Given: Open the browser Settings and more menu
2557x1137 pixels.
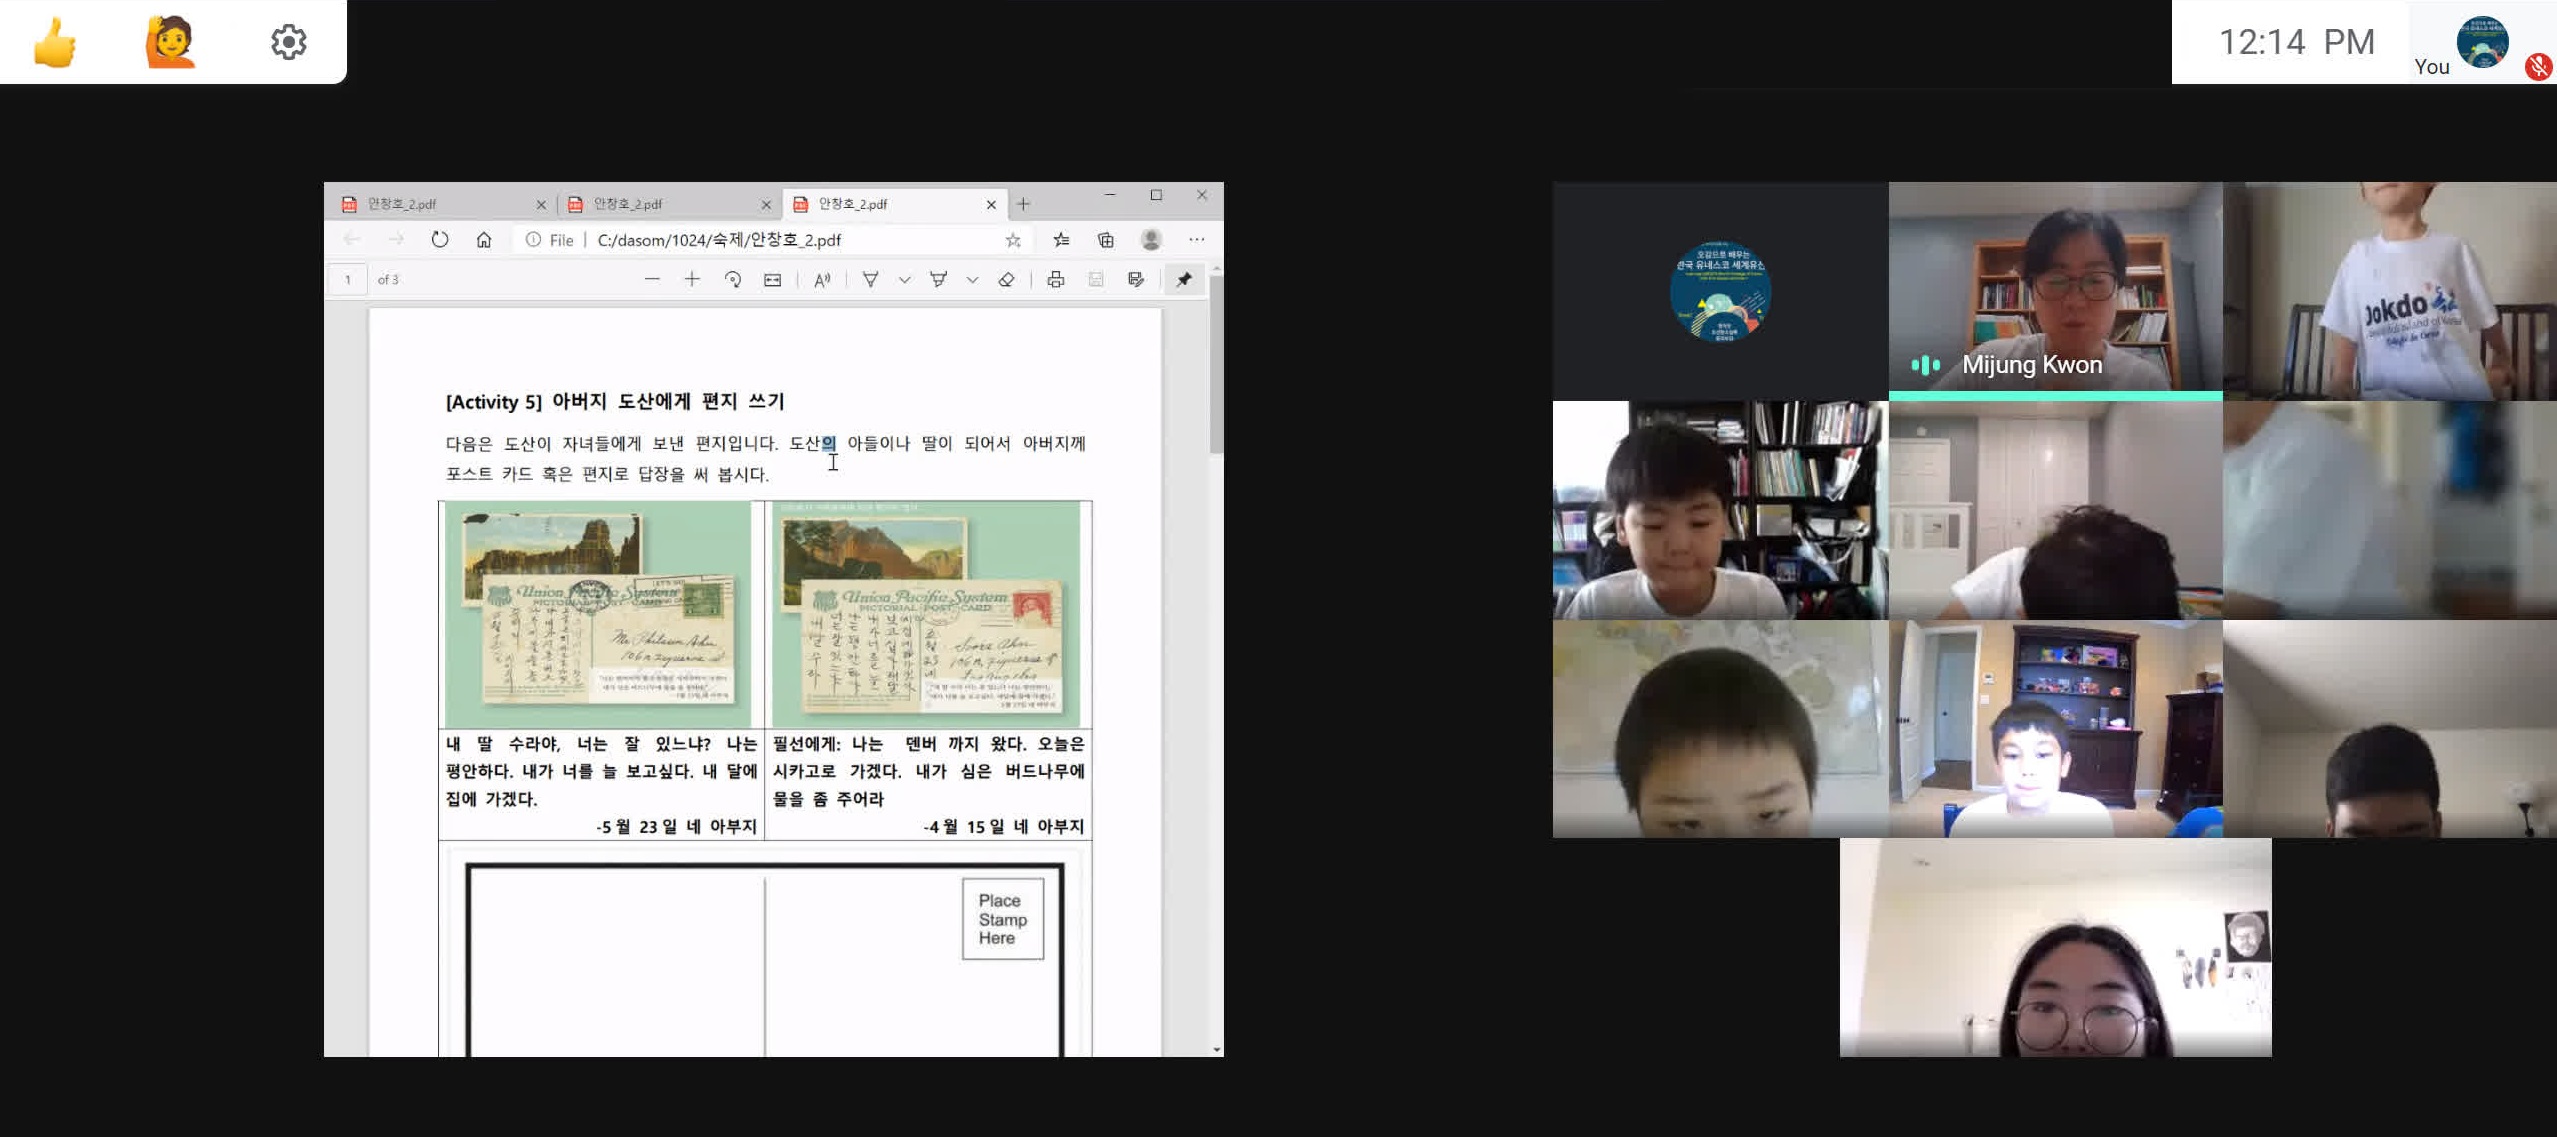Looking at the screenshot, I should 1196,240.
